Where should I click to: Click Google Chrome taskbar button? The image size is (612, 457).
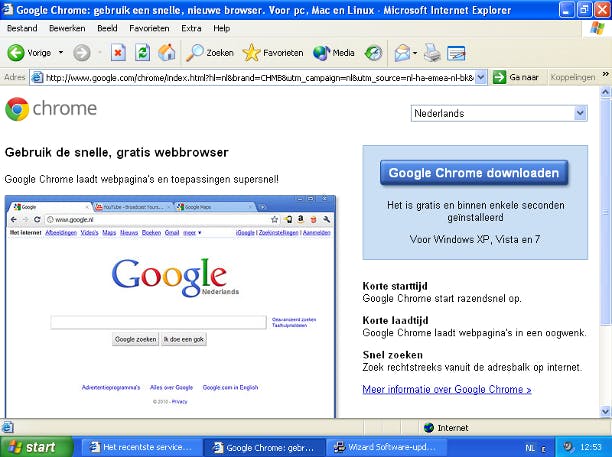pyautogui.click(x=265, y=447)
